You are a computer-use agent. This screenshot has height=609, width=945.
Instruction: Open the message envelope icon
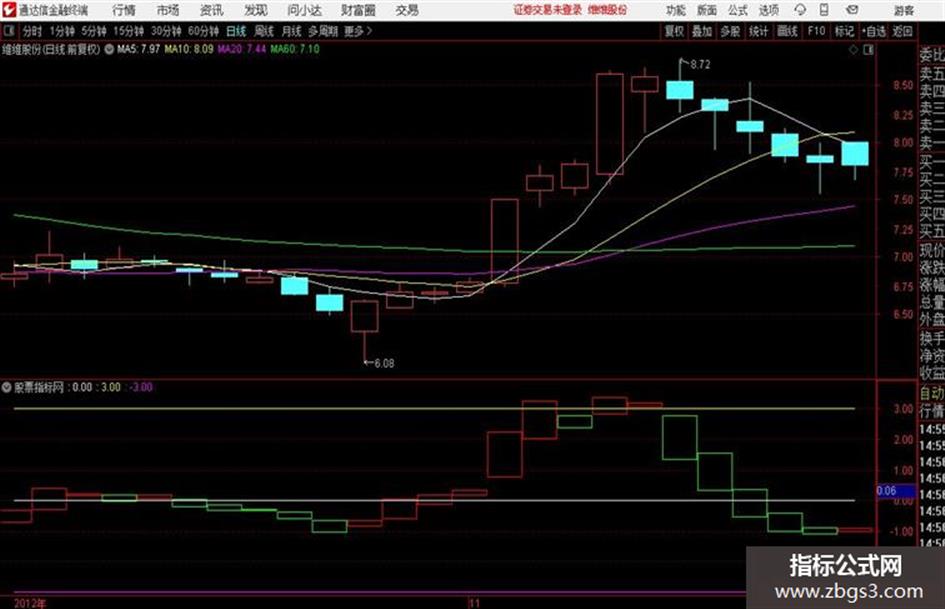tap(852, 10)
